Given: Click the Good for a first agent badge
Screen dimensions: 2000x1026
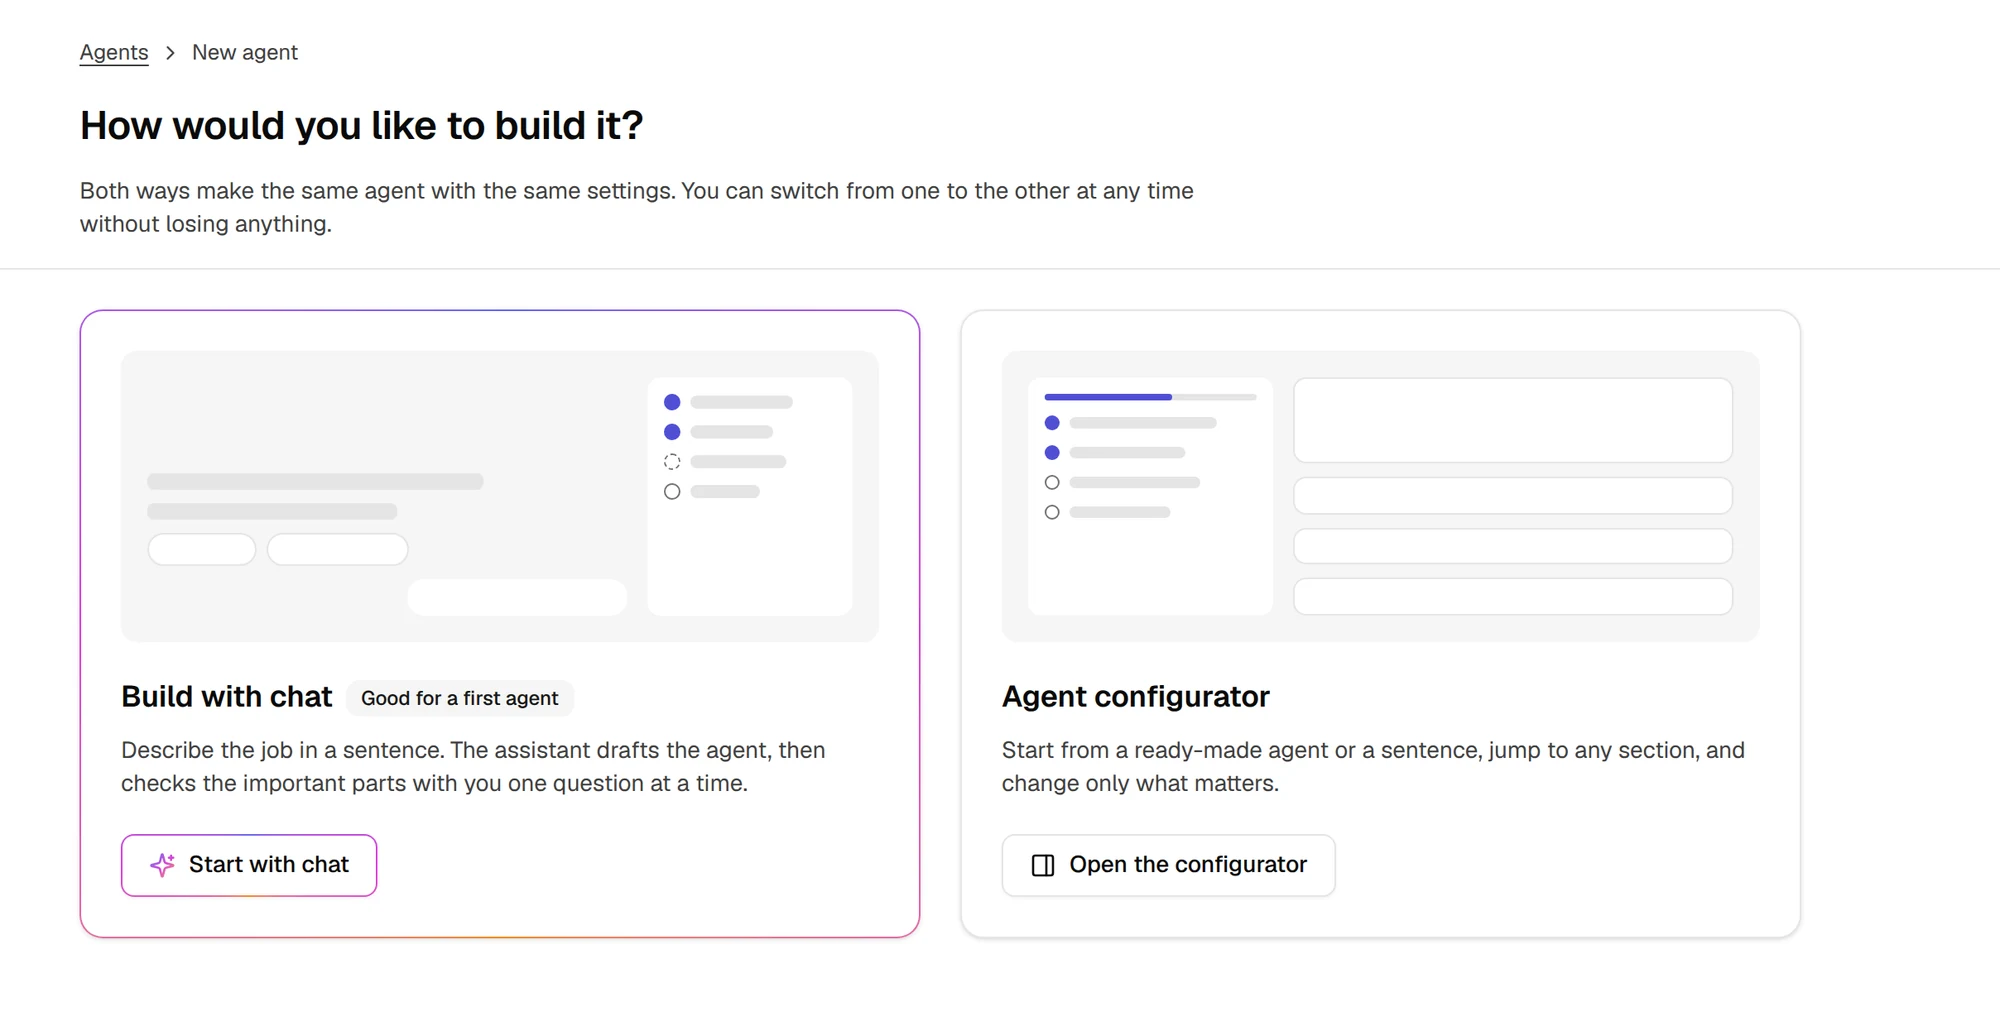Looking at the screenshot, I should [x=460, y=698].
